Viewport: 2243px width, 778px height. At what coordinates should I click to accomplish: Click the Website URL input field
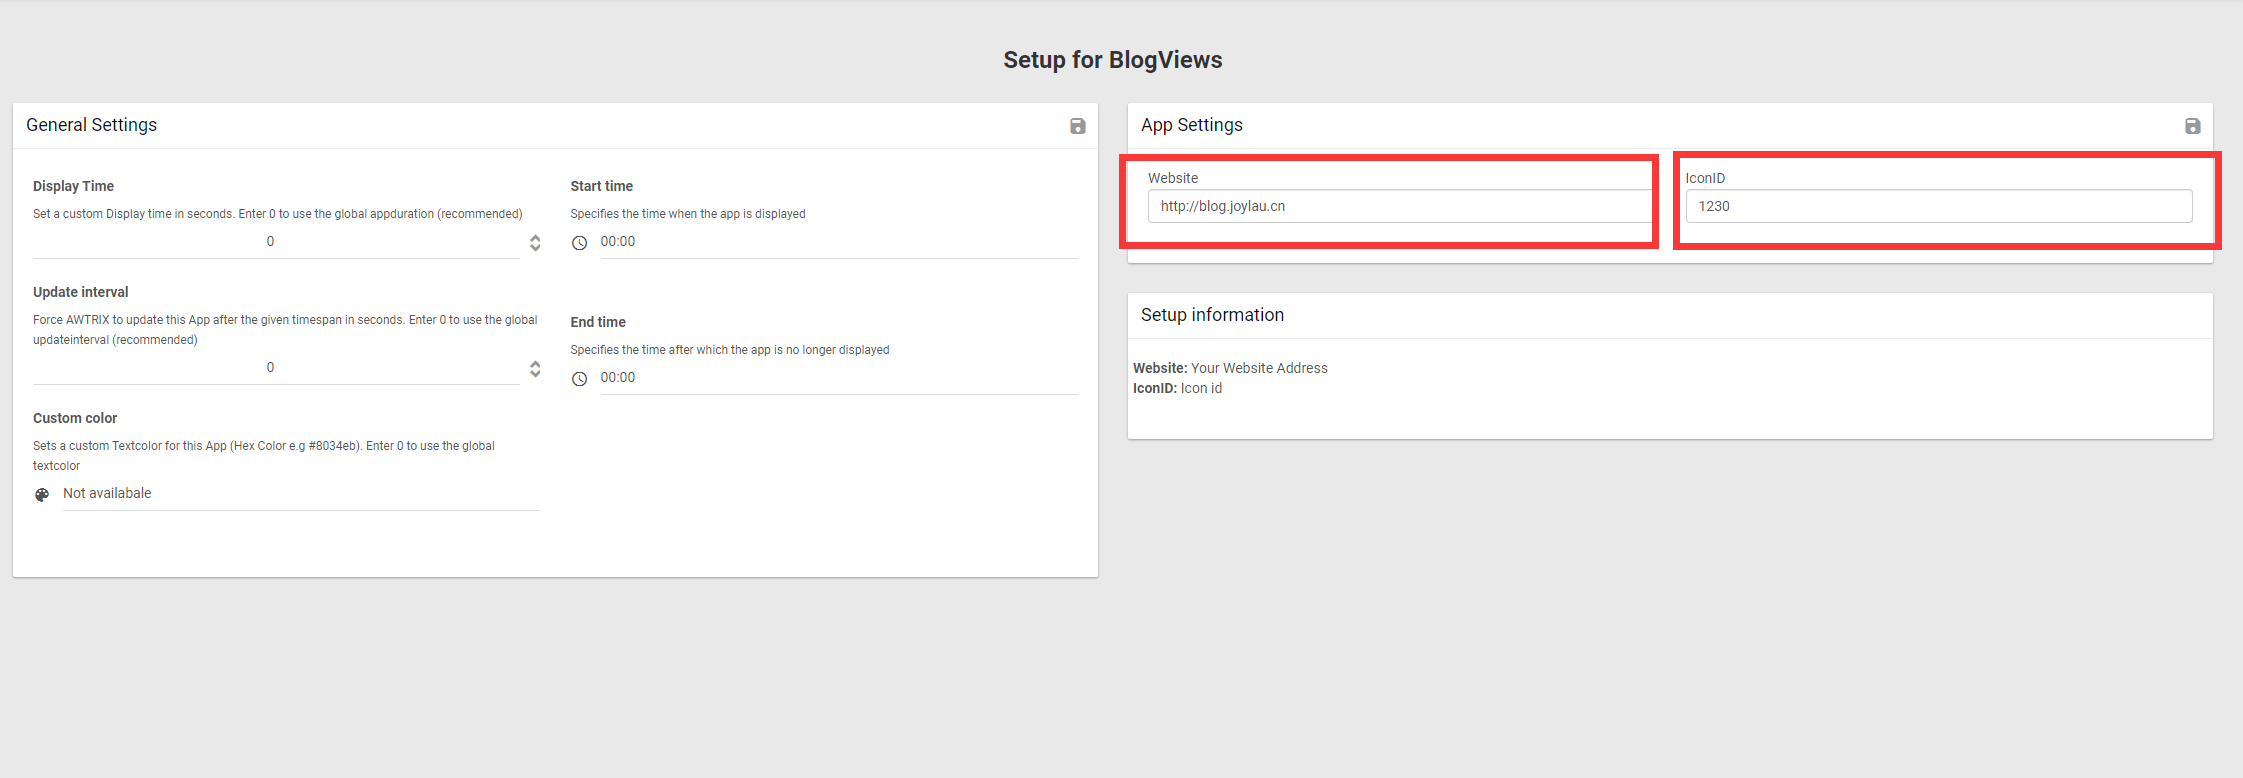pyautogui.click(x=1398, y=206)
